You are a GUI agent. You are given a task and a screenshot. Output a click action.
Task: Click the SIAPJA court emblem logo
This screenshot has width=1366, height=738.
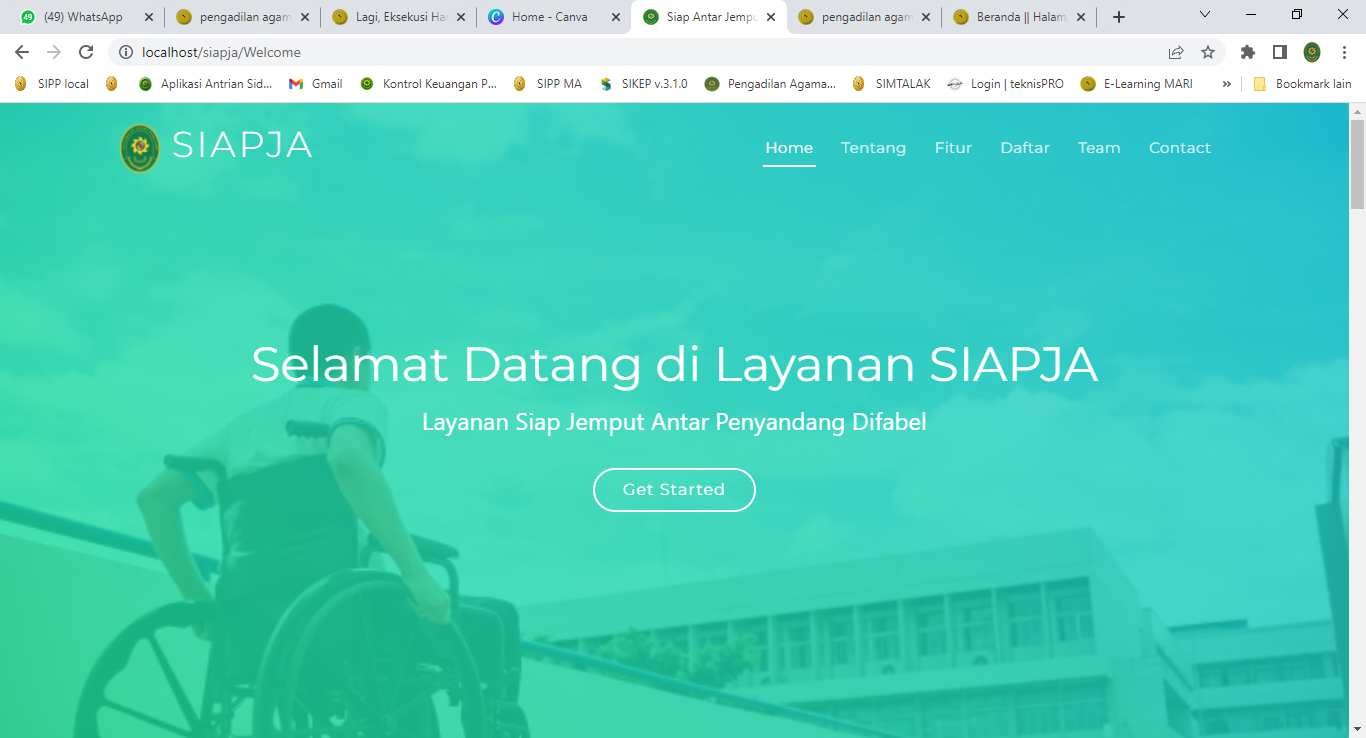[139, 148]
